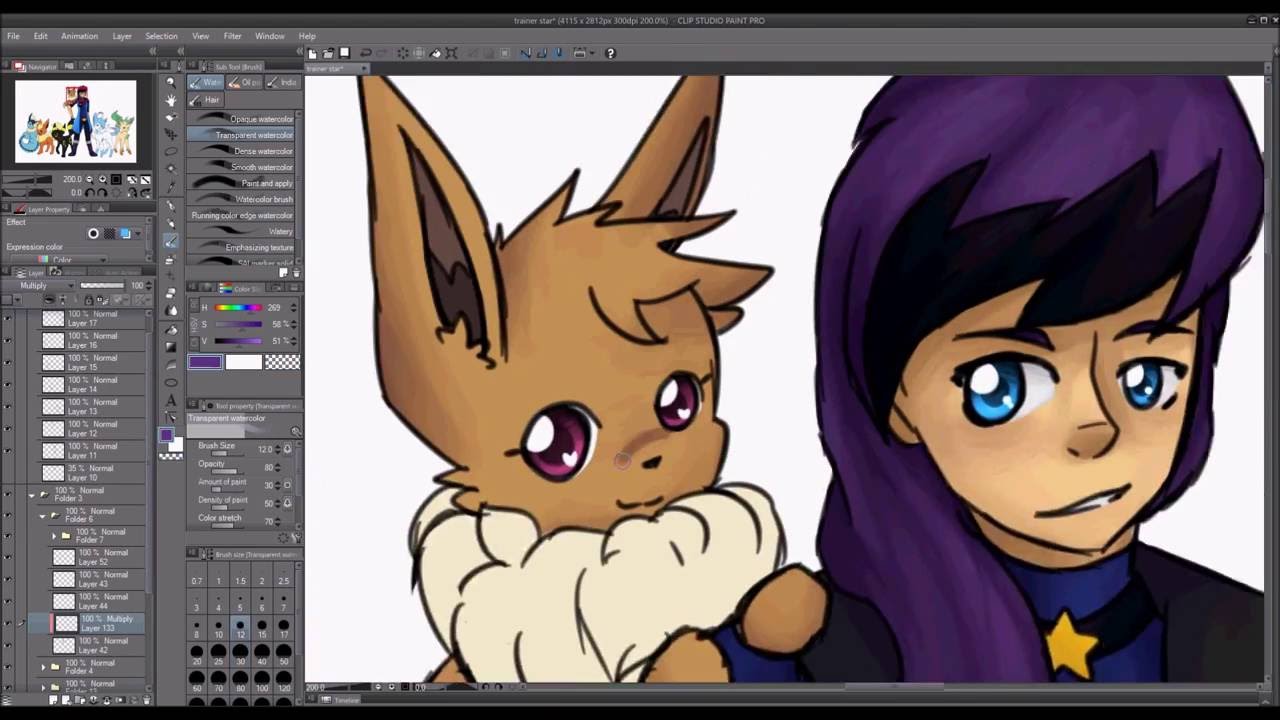Click Navigator zoom out icon

[89, 180]
